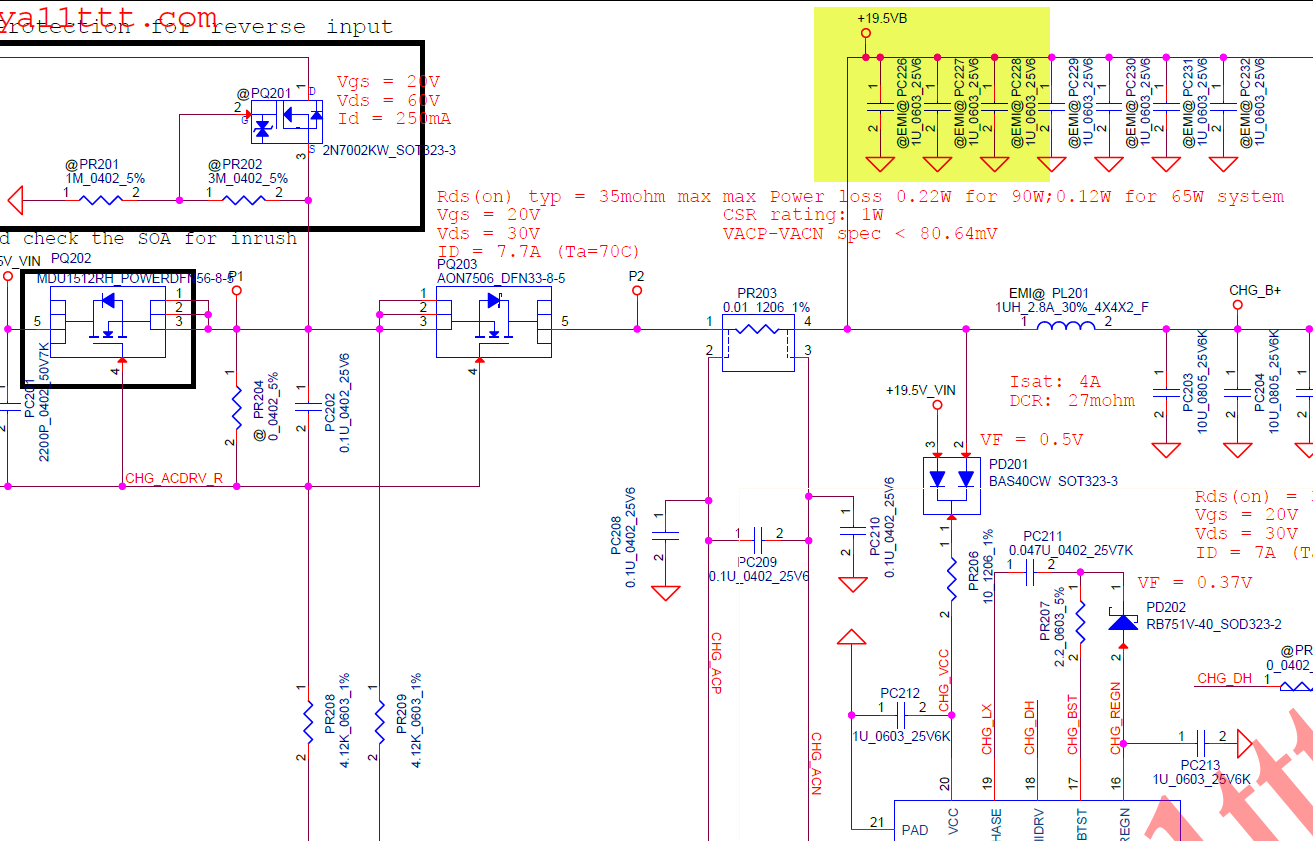This screenshot has width=1313, height=841.
Task: Select the 'Rds(on) typ = 35mohm max' note
Action: click(570, 197)
